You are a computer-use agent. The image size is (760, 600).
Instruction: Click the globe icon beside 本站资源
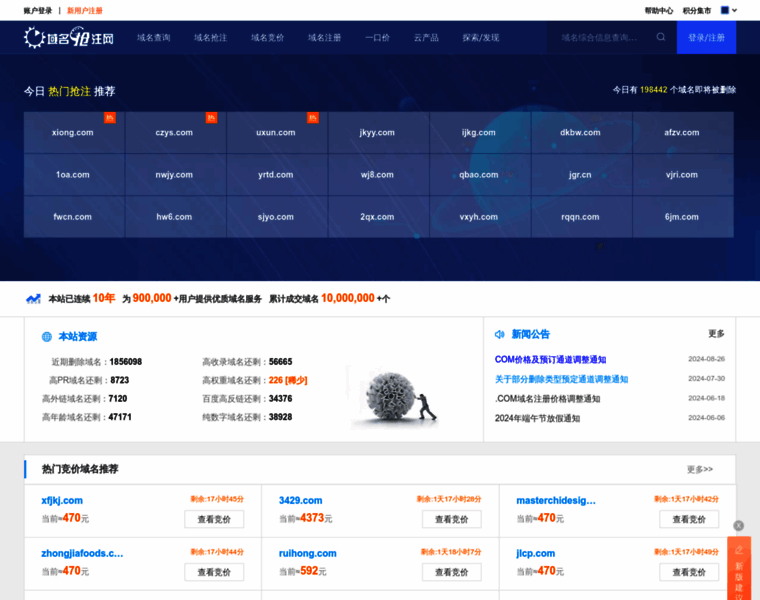(46, 337)
